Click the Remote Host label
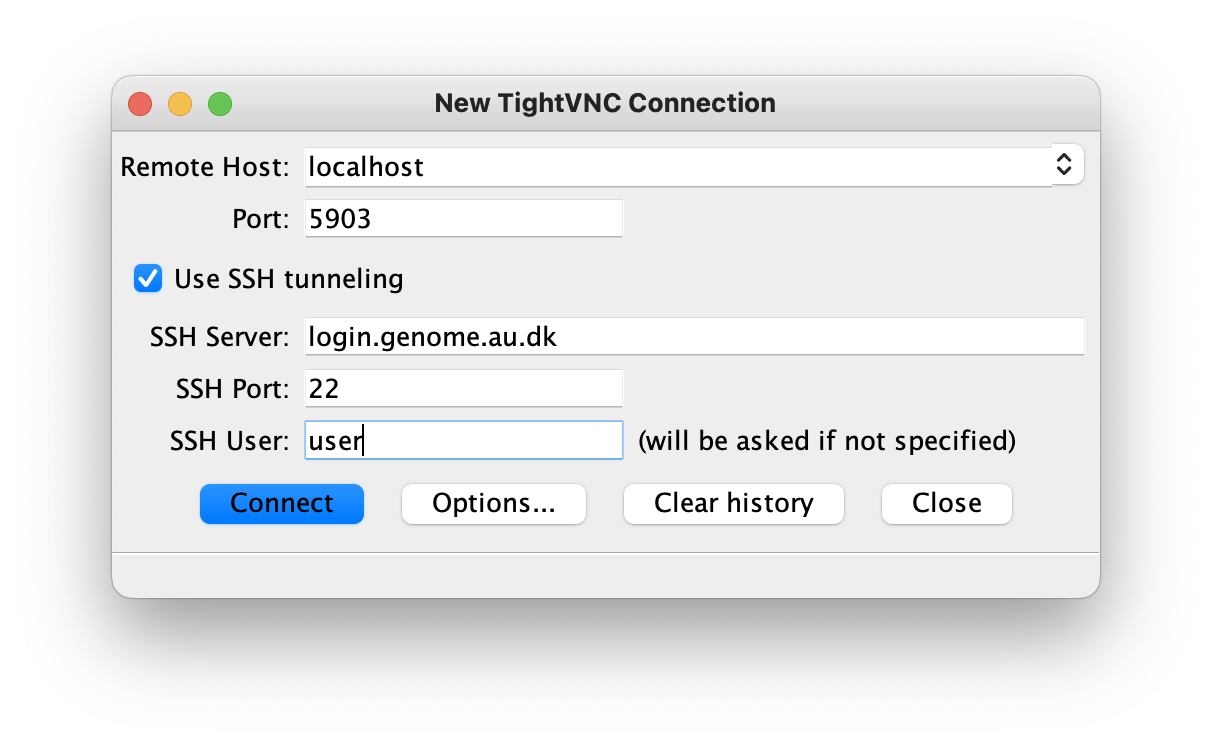 tap(205, 167)
